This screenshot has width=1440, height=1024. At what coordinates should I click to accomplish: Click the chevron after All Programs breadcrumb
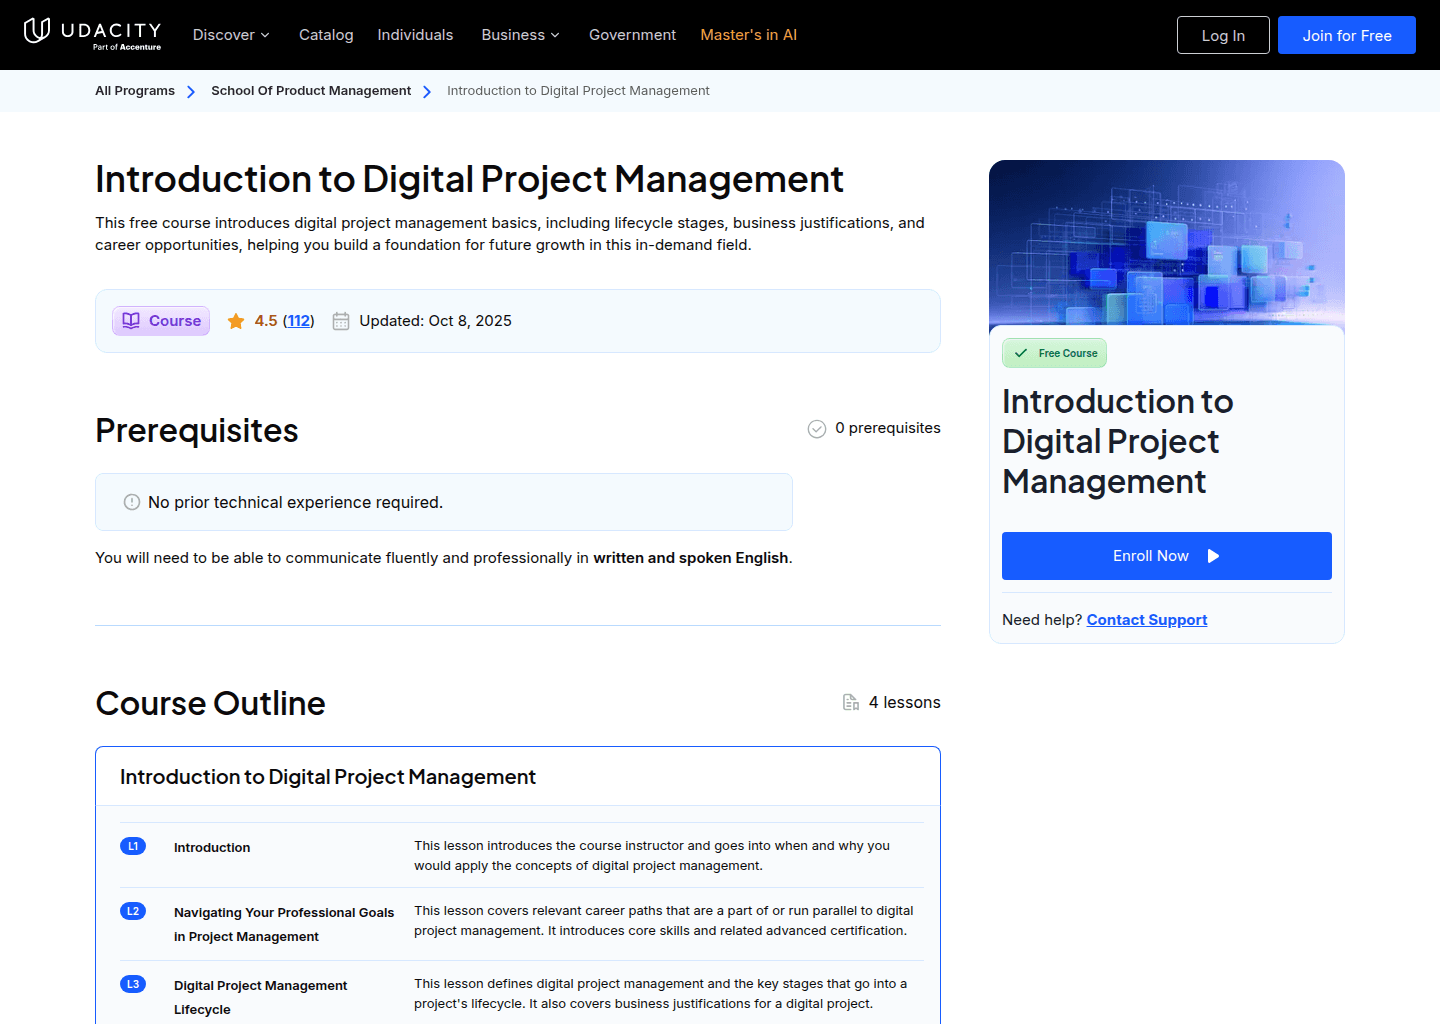190,91
